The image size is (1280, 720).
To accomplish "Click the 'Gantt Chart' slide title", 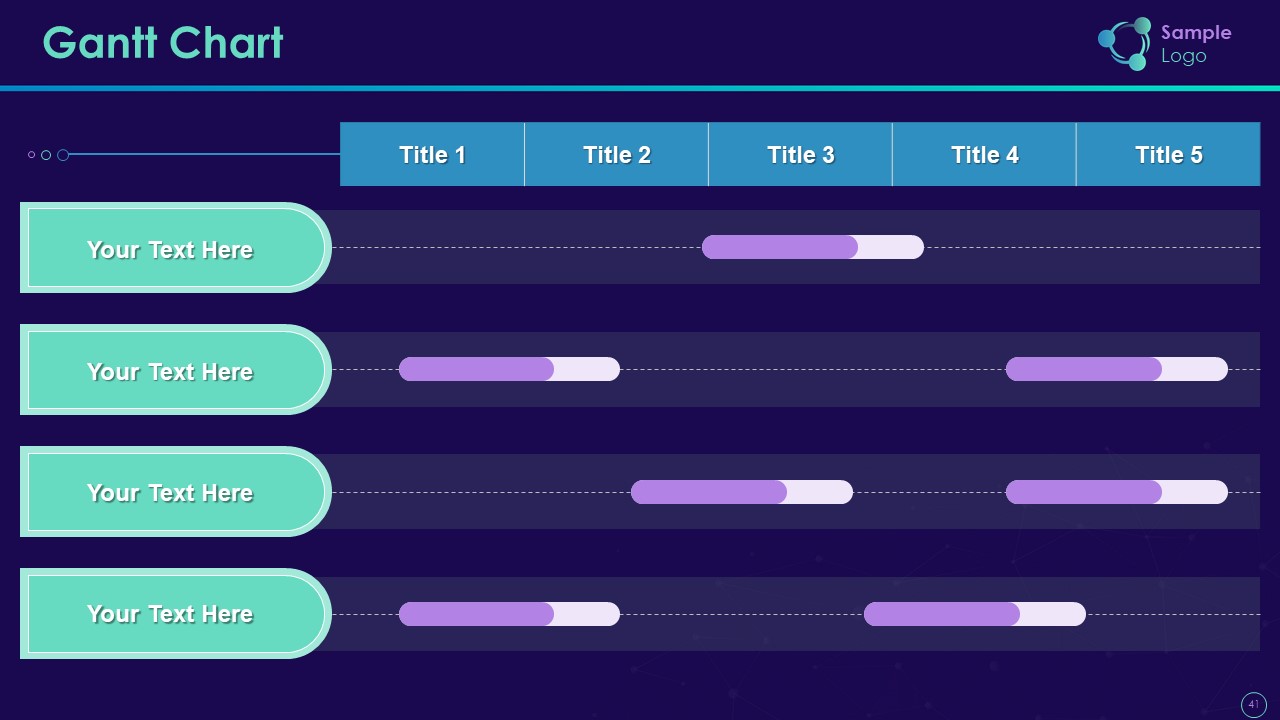I will point(163,43).
